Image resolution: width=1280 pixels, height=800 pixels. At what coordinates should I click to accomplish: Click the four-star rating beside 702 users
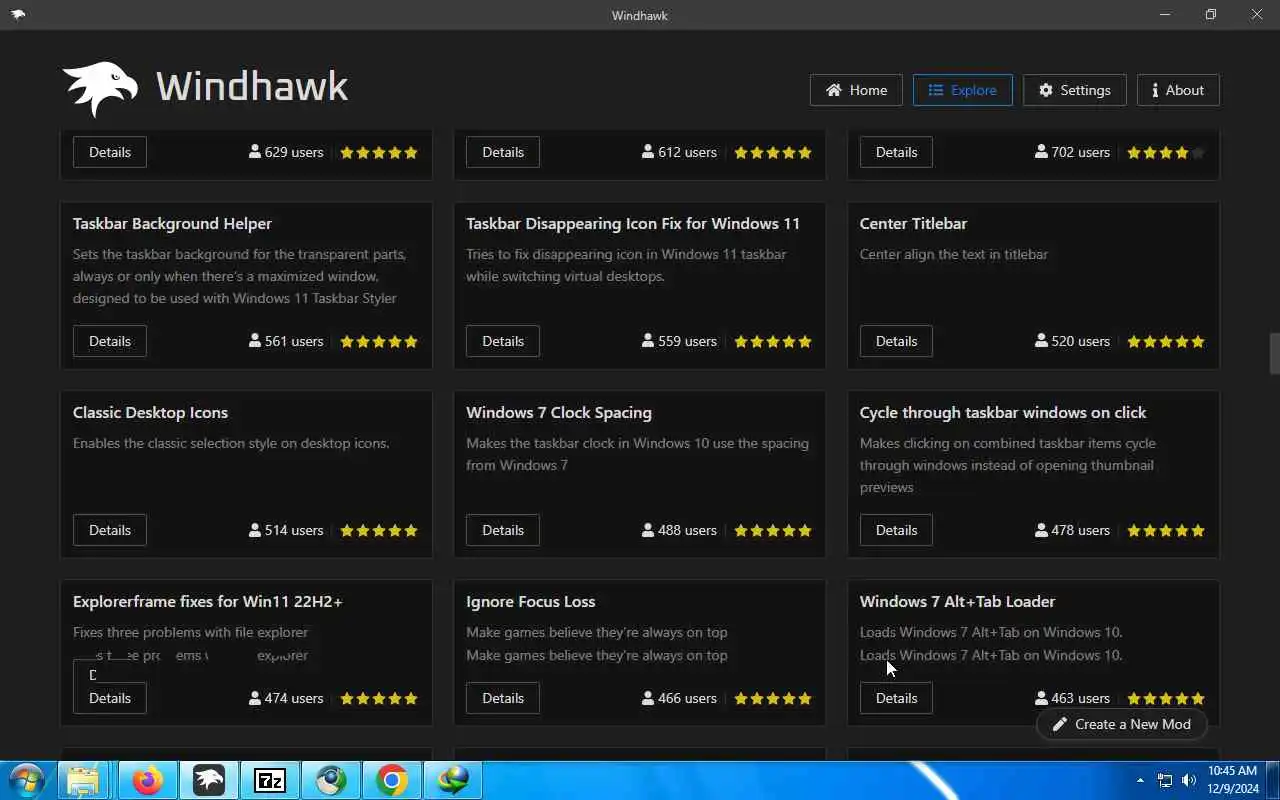(x=1166, y=152)
